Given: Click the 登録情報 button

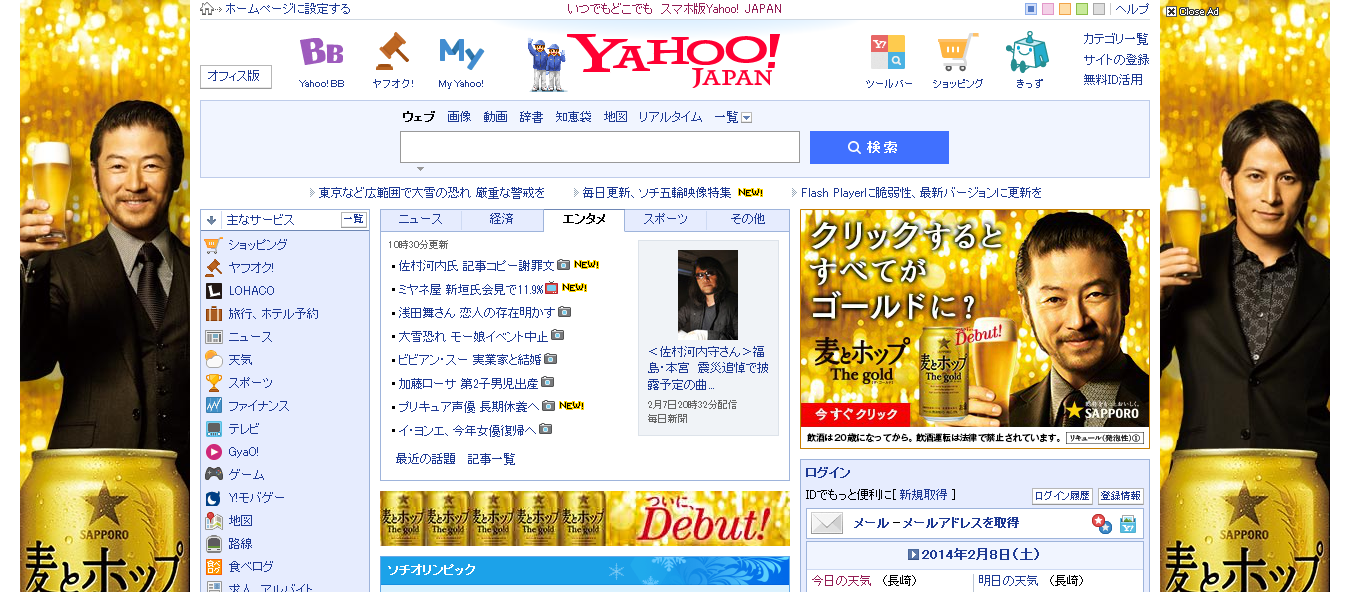Looking at the screenshot, I should [1121, 496].
